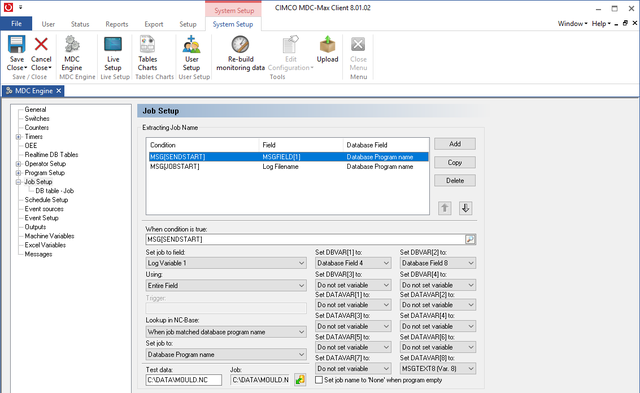Viewport: 640px width, 393px height.
Task: Click the Test data input field
Action: pos(184,380)
